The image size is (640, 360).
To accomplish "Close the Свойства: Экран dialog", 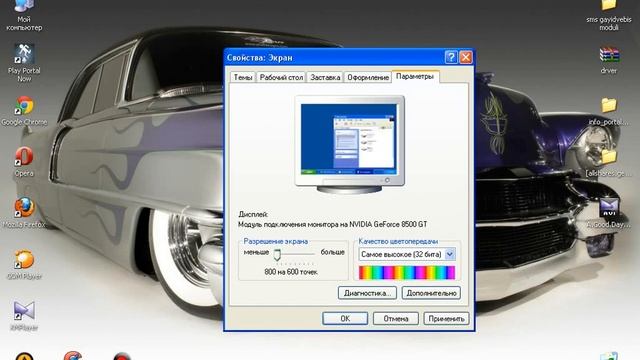I will [466, 57].
